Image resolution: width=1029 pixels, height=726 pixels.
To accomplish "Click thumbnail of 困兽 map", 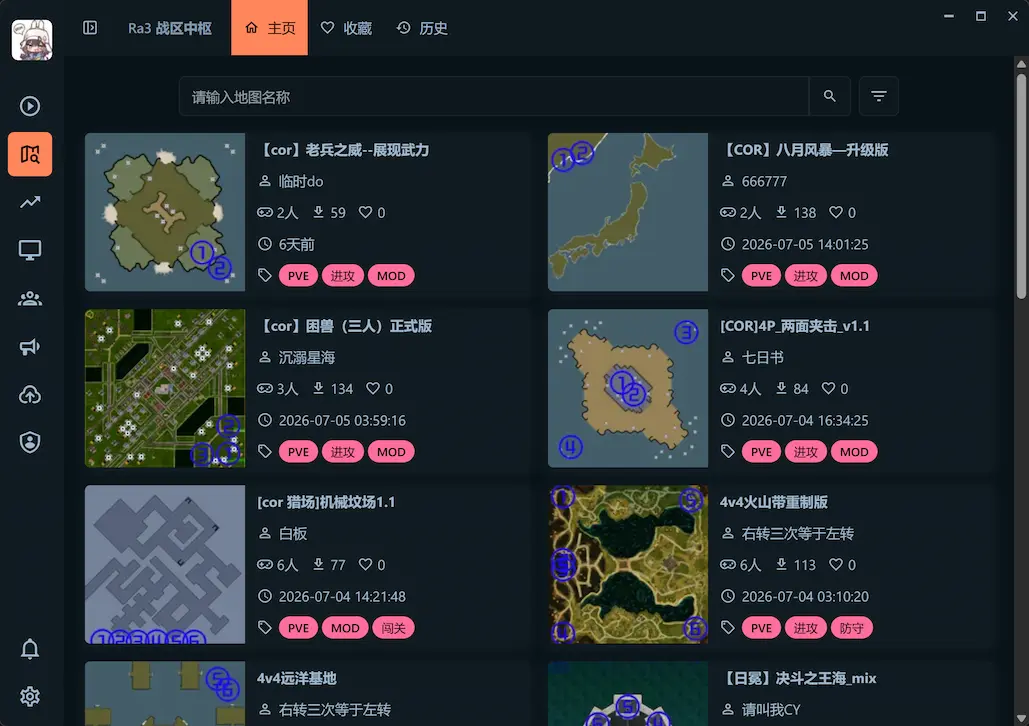I will pyautogui.click(x=165, y=388).
